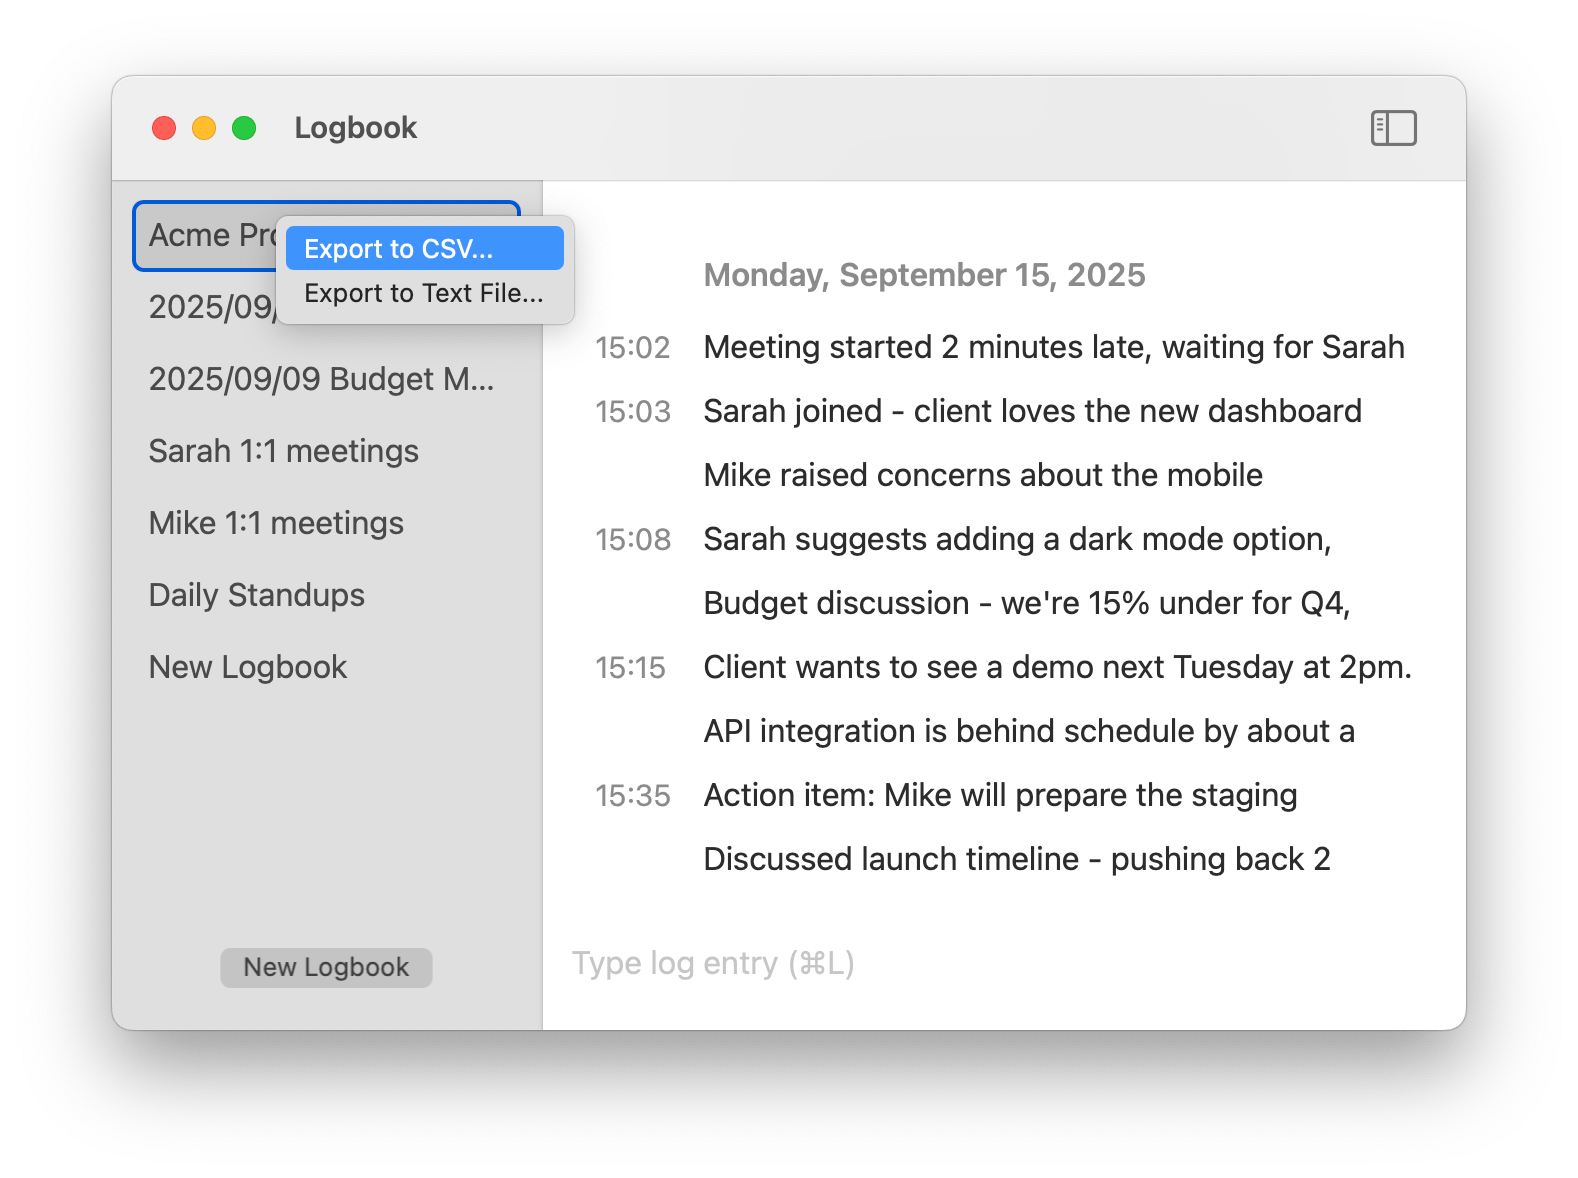Minimize the window with yellow button

tap(204, 128)
